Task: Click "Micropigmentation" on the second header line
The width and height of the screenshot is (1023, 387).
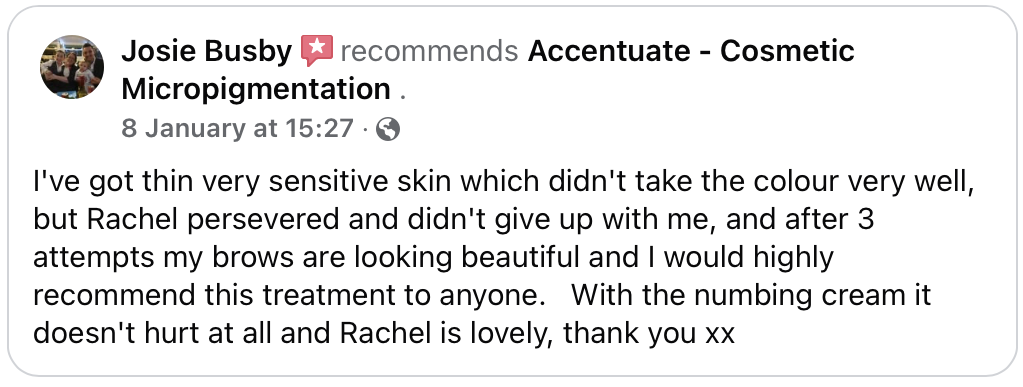Action: pos(256,89)
